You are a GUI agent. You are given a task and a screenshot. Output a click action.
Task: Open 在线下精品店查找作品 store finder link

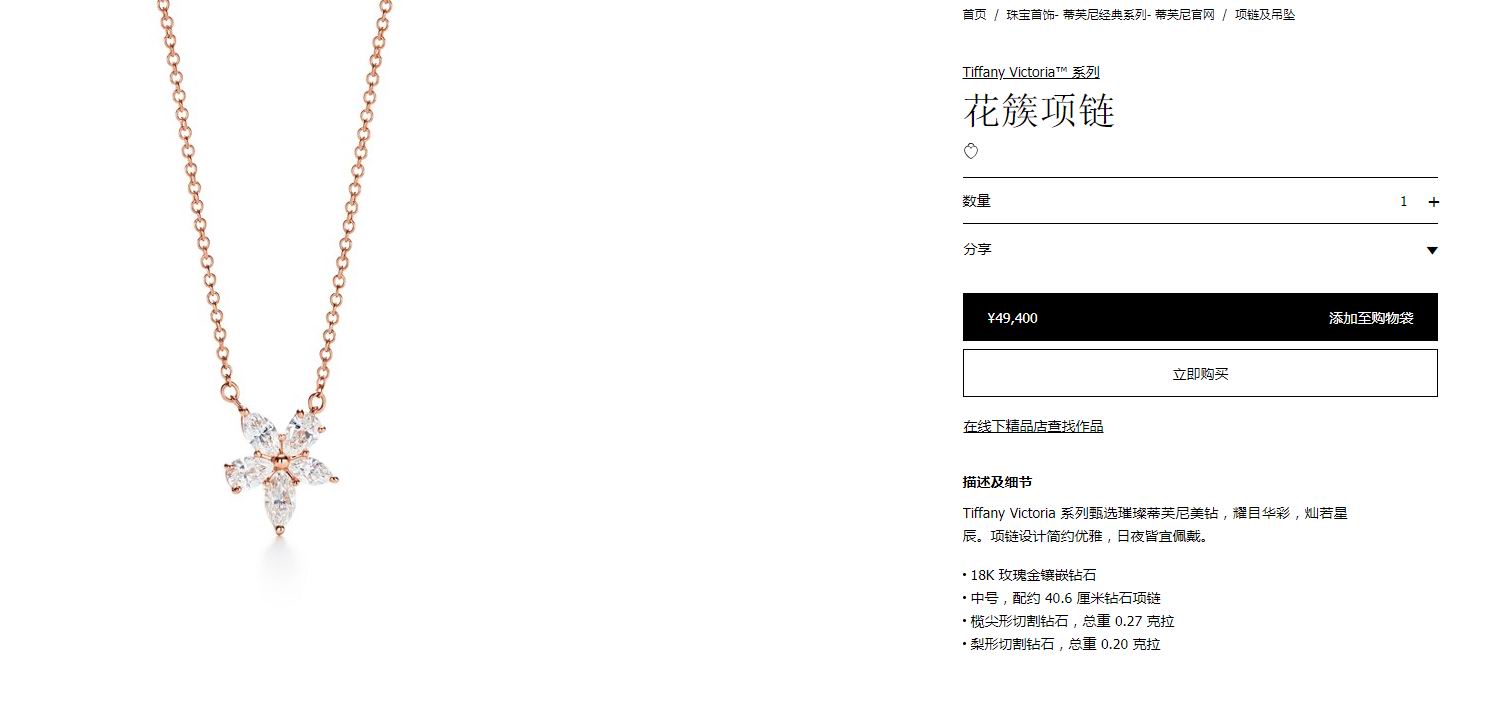[1033, 427]
